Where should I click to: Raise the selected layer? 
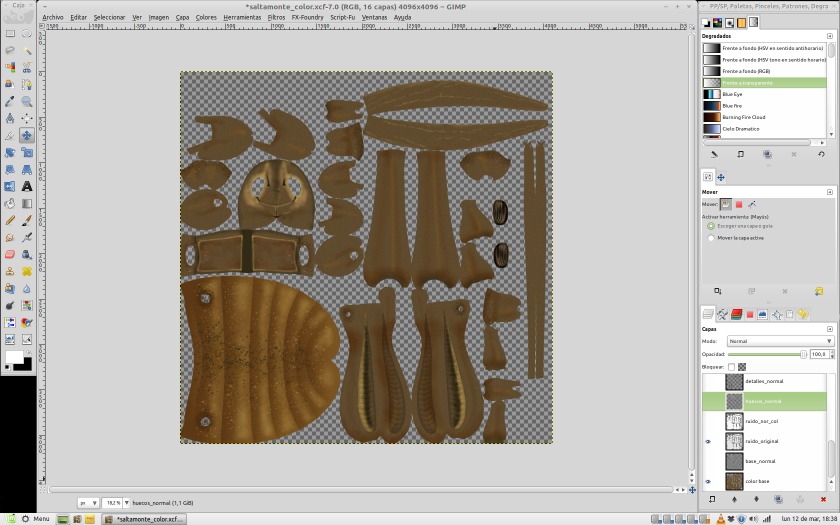pos(734,499)
